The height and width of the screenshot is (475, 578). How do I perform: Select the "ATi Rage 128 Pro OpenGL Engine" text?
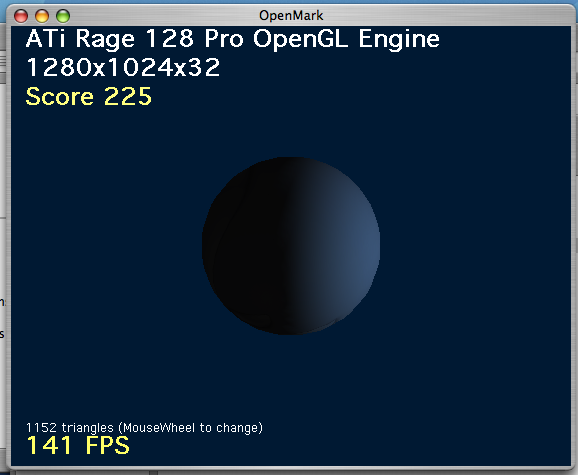pyautogui.click(x=233, y=39)
